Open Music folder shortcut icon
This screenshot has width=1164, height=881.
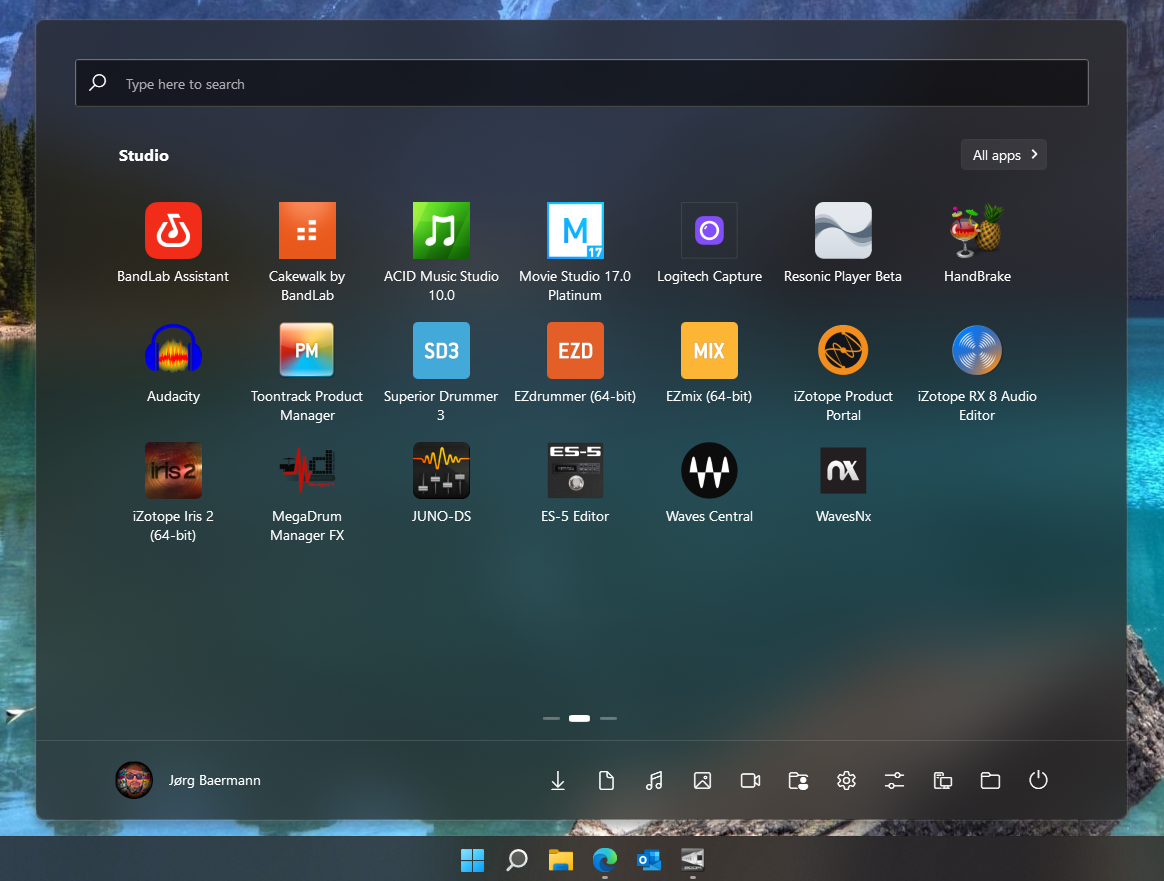[654, 780]
